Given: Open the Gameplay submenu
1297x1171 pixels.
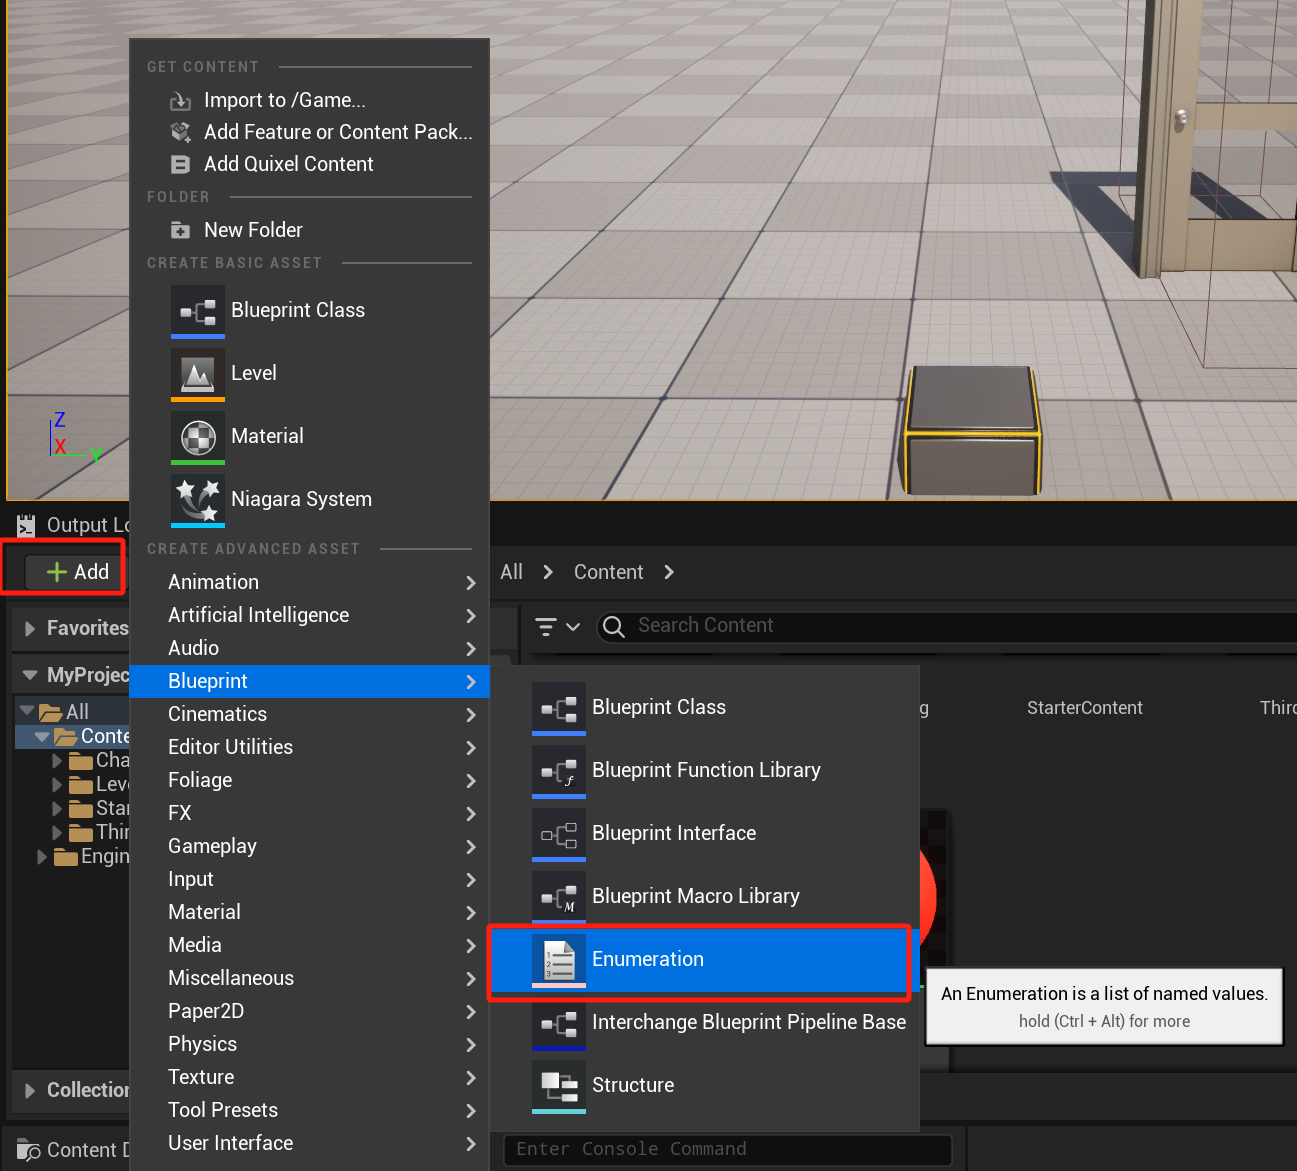Looking at the screenshot, I should [310, 846].
